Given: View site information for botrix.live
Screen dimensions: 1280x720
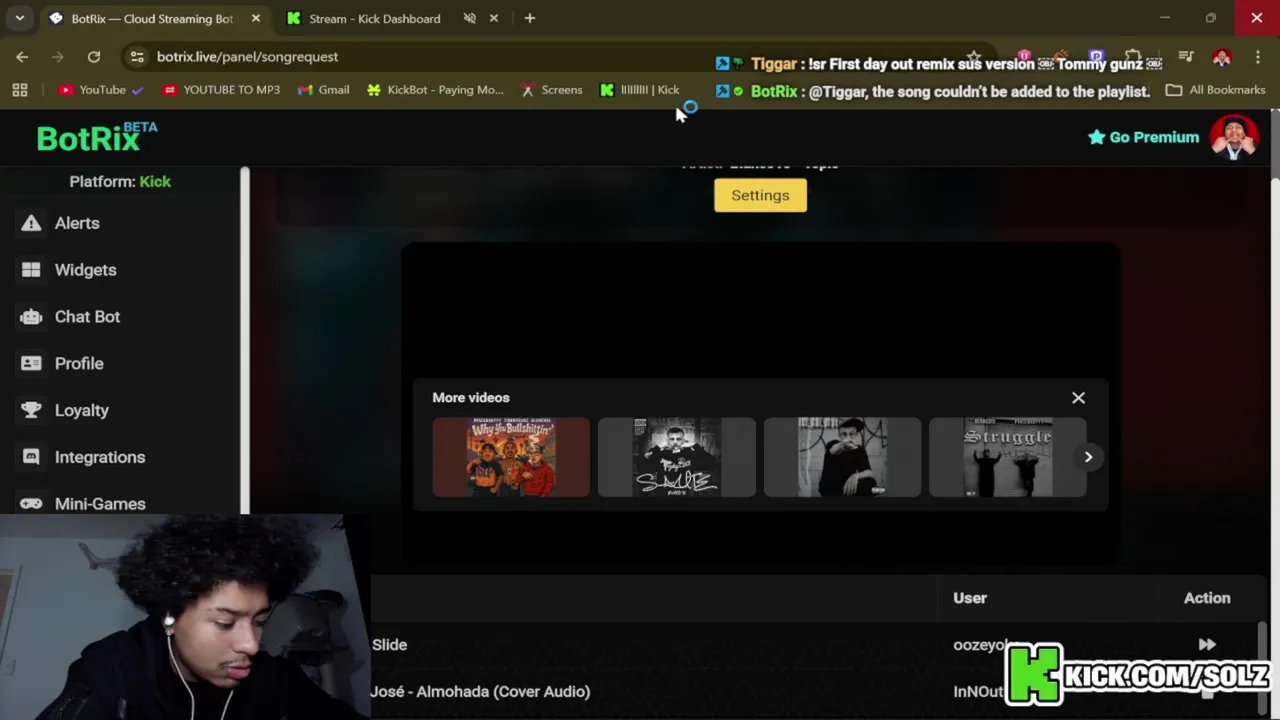Looking at the screenshot, I should pos(137,57).
